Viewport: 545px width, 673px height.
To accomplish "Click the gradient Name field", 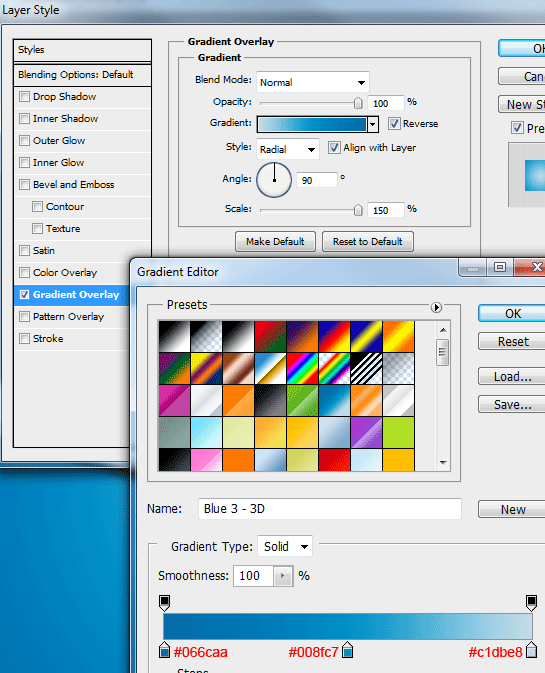I will click(x=330, y=509).
